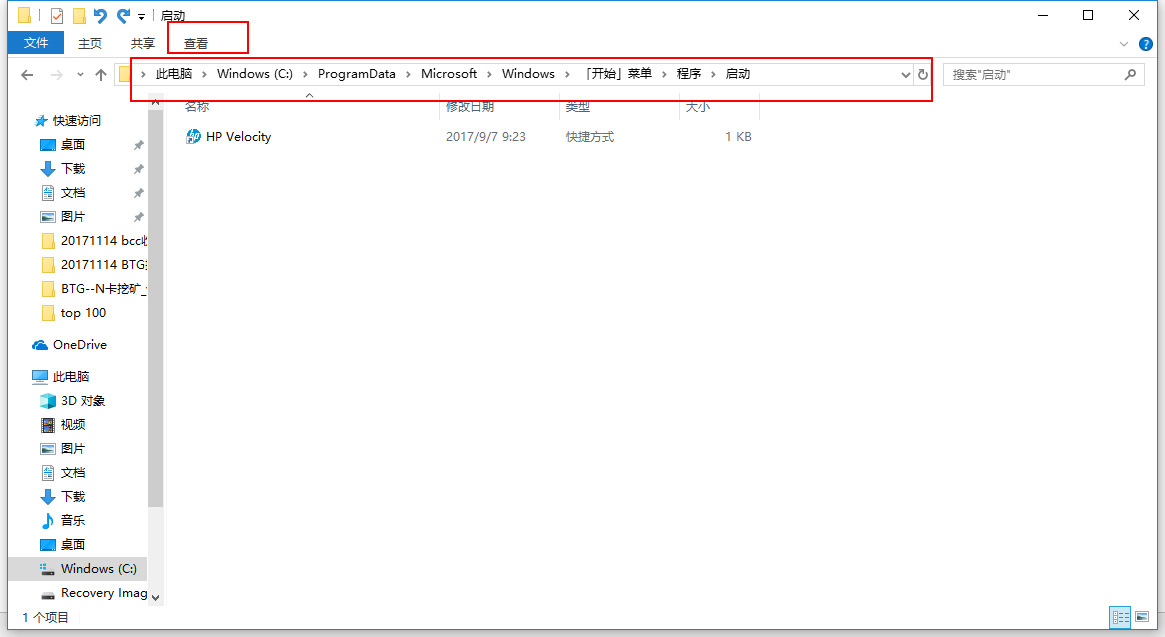
Task: Expand the ribbon using the chevron
Action: [x=1124, y=44]
